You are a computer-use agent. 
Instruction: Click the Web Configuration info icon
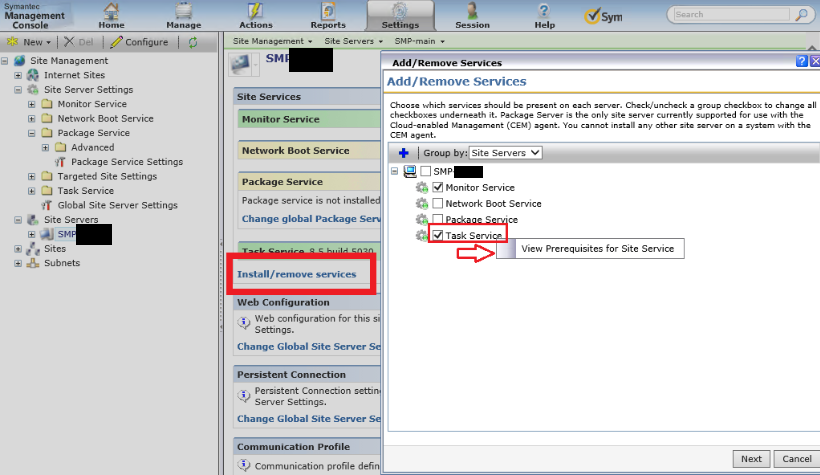pos(244,323)
